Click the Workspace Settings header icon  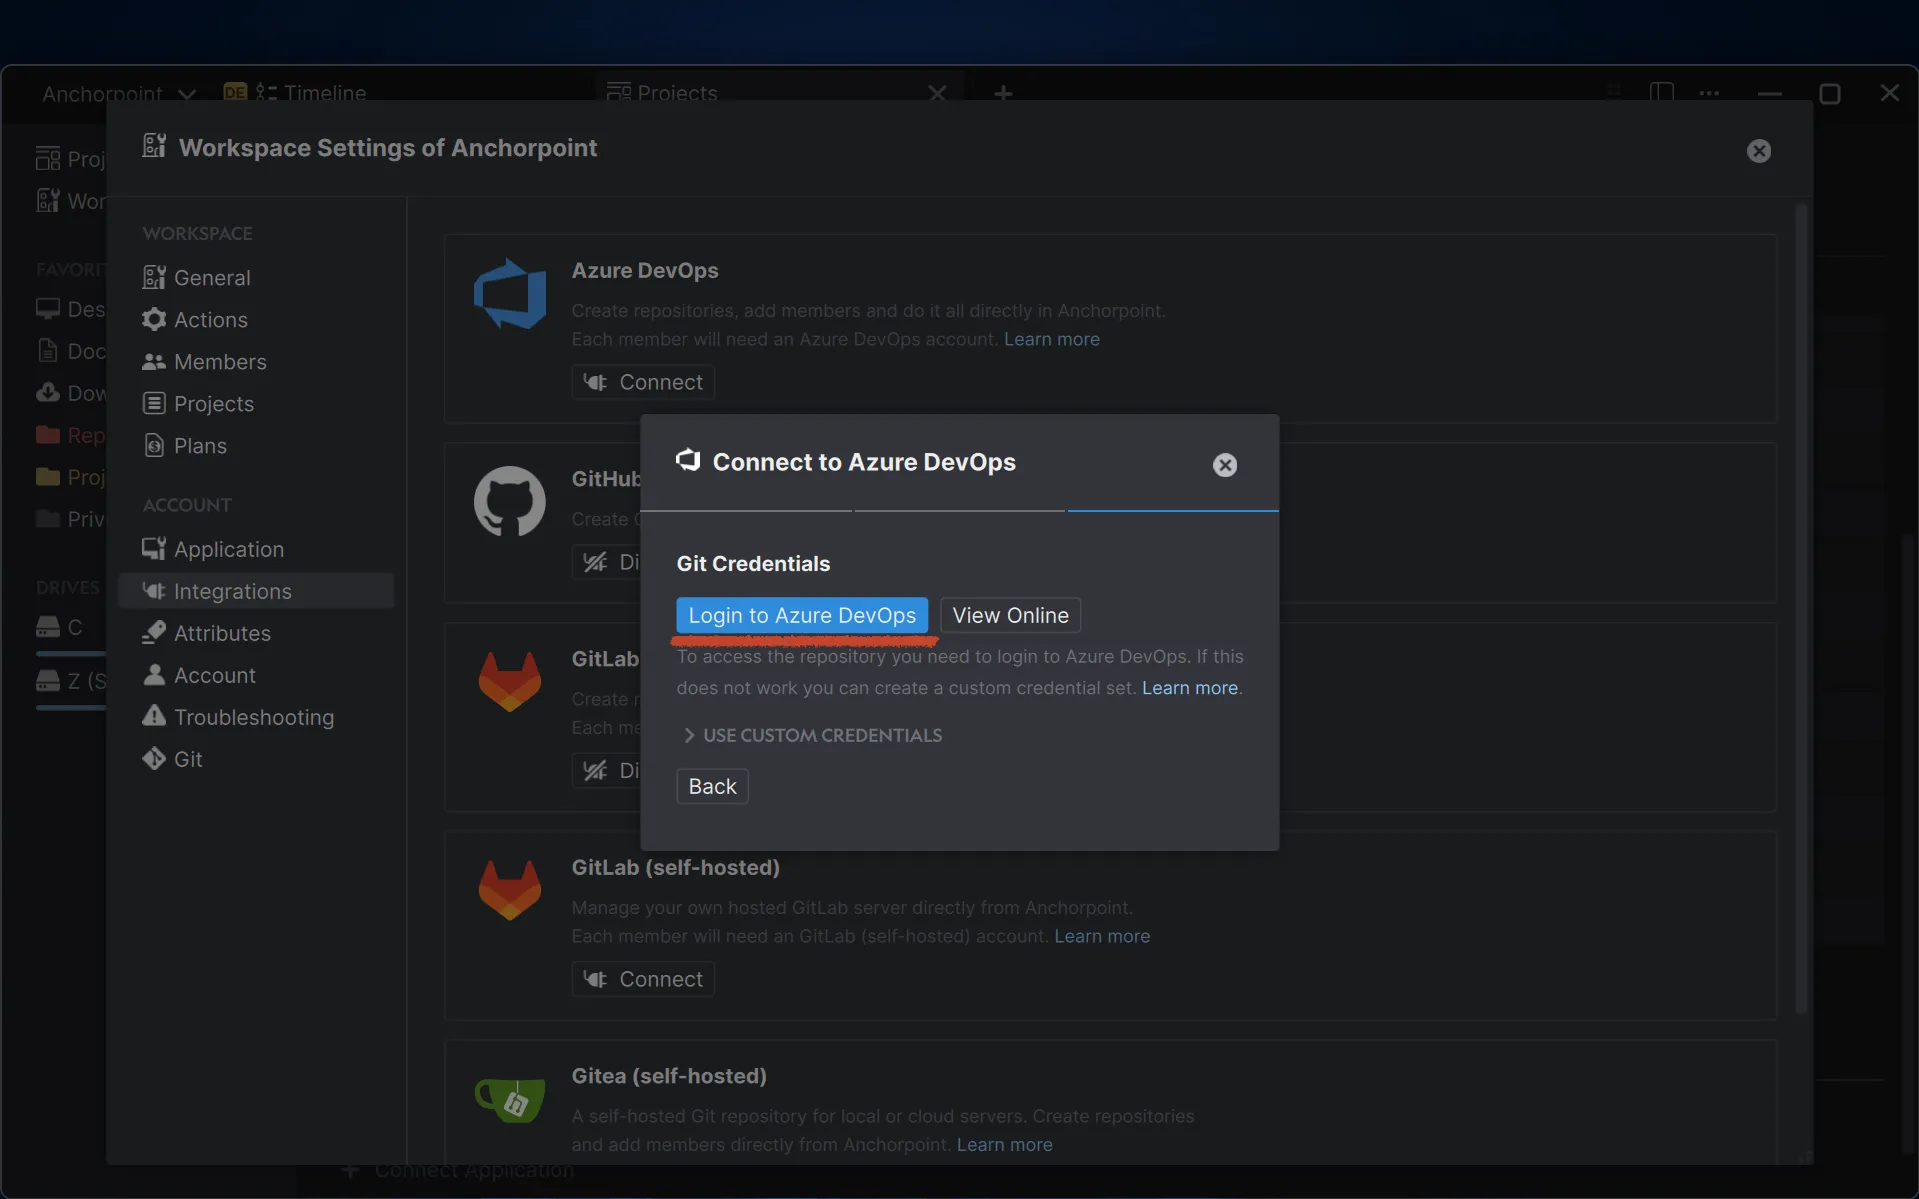[154, 146]
